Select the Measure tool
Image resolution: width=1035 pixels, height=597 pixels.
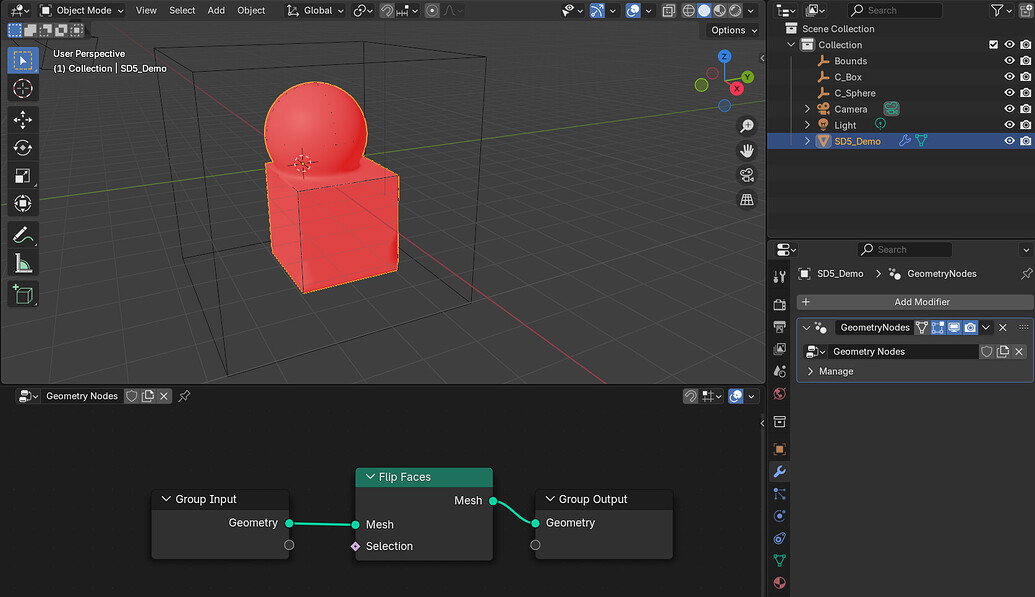(x=22, y=263)
